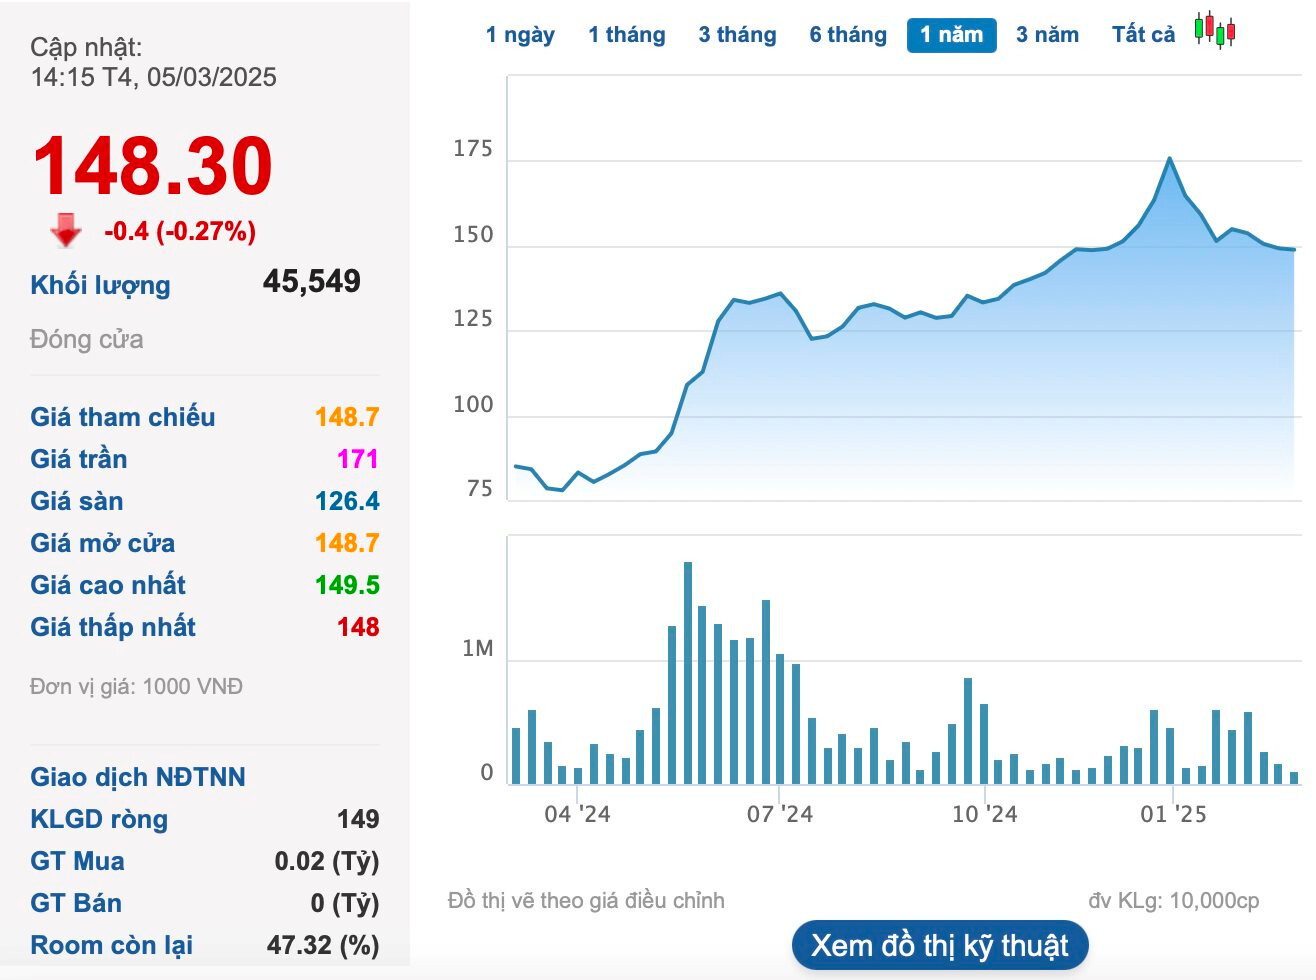1316x980 pixels.
Task: Click the Giá trần label
Action: coord(79,459)
